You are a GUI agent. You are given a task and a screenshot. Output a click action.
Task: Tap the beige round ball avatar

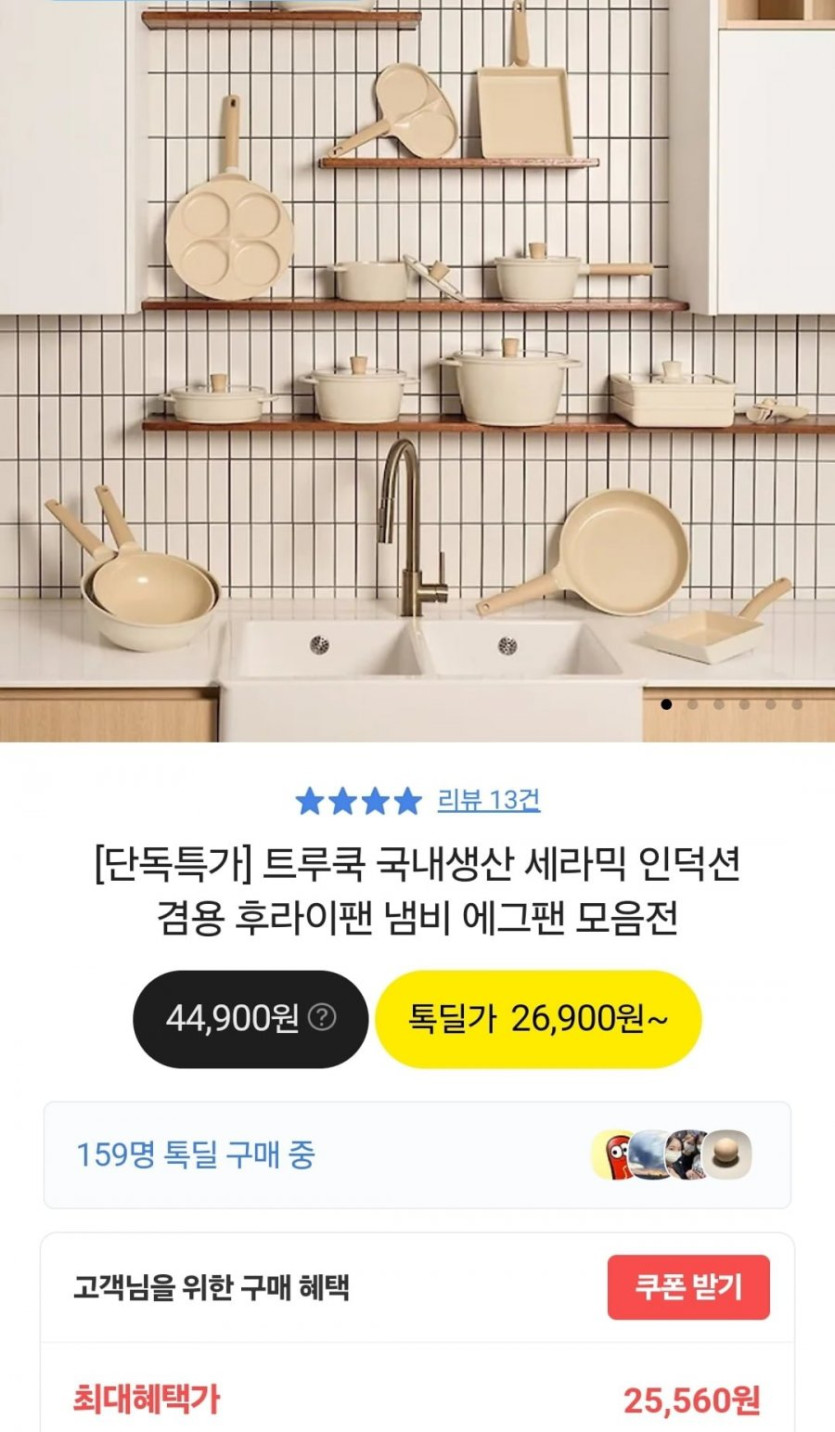click(727, 1155)
